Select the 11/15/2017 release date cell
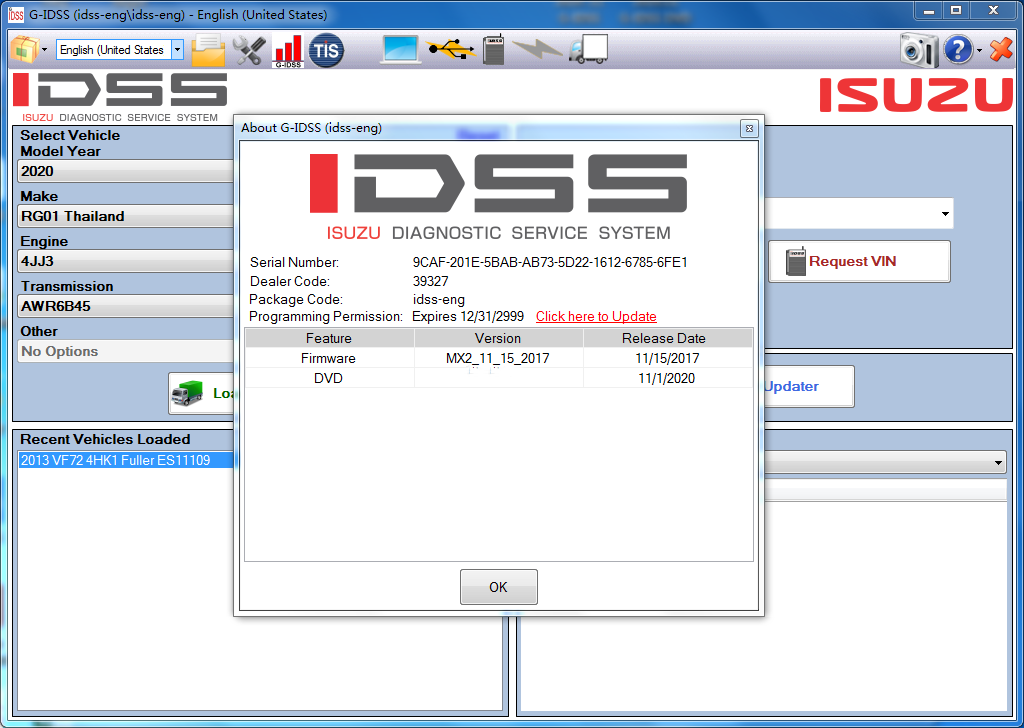 click(667, 358)
